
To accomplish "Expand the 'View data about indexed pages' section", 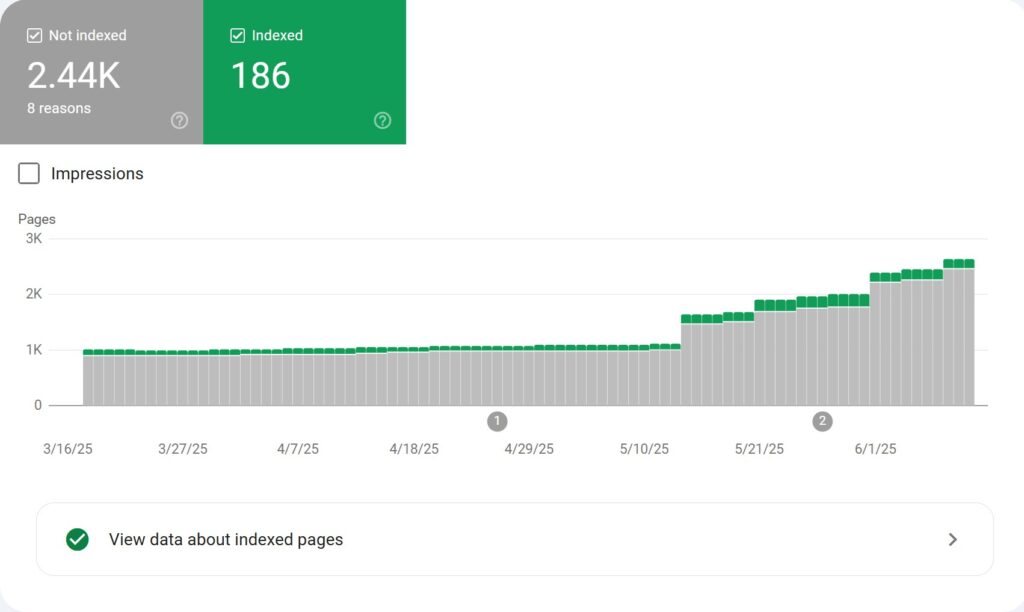I will [x=513, y=539].
